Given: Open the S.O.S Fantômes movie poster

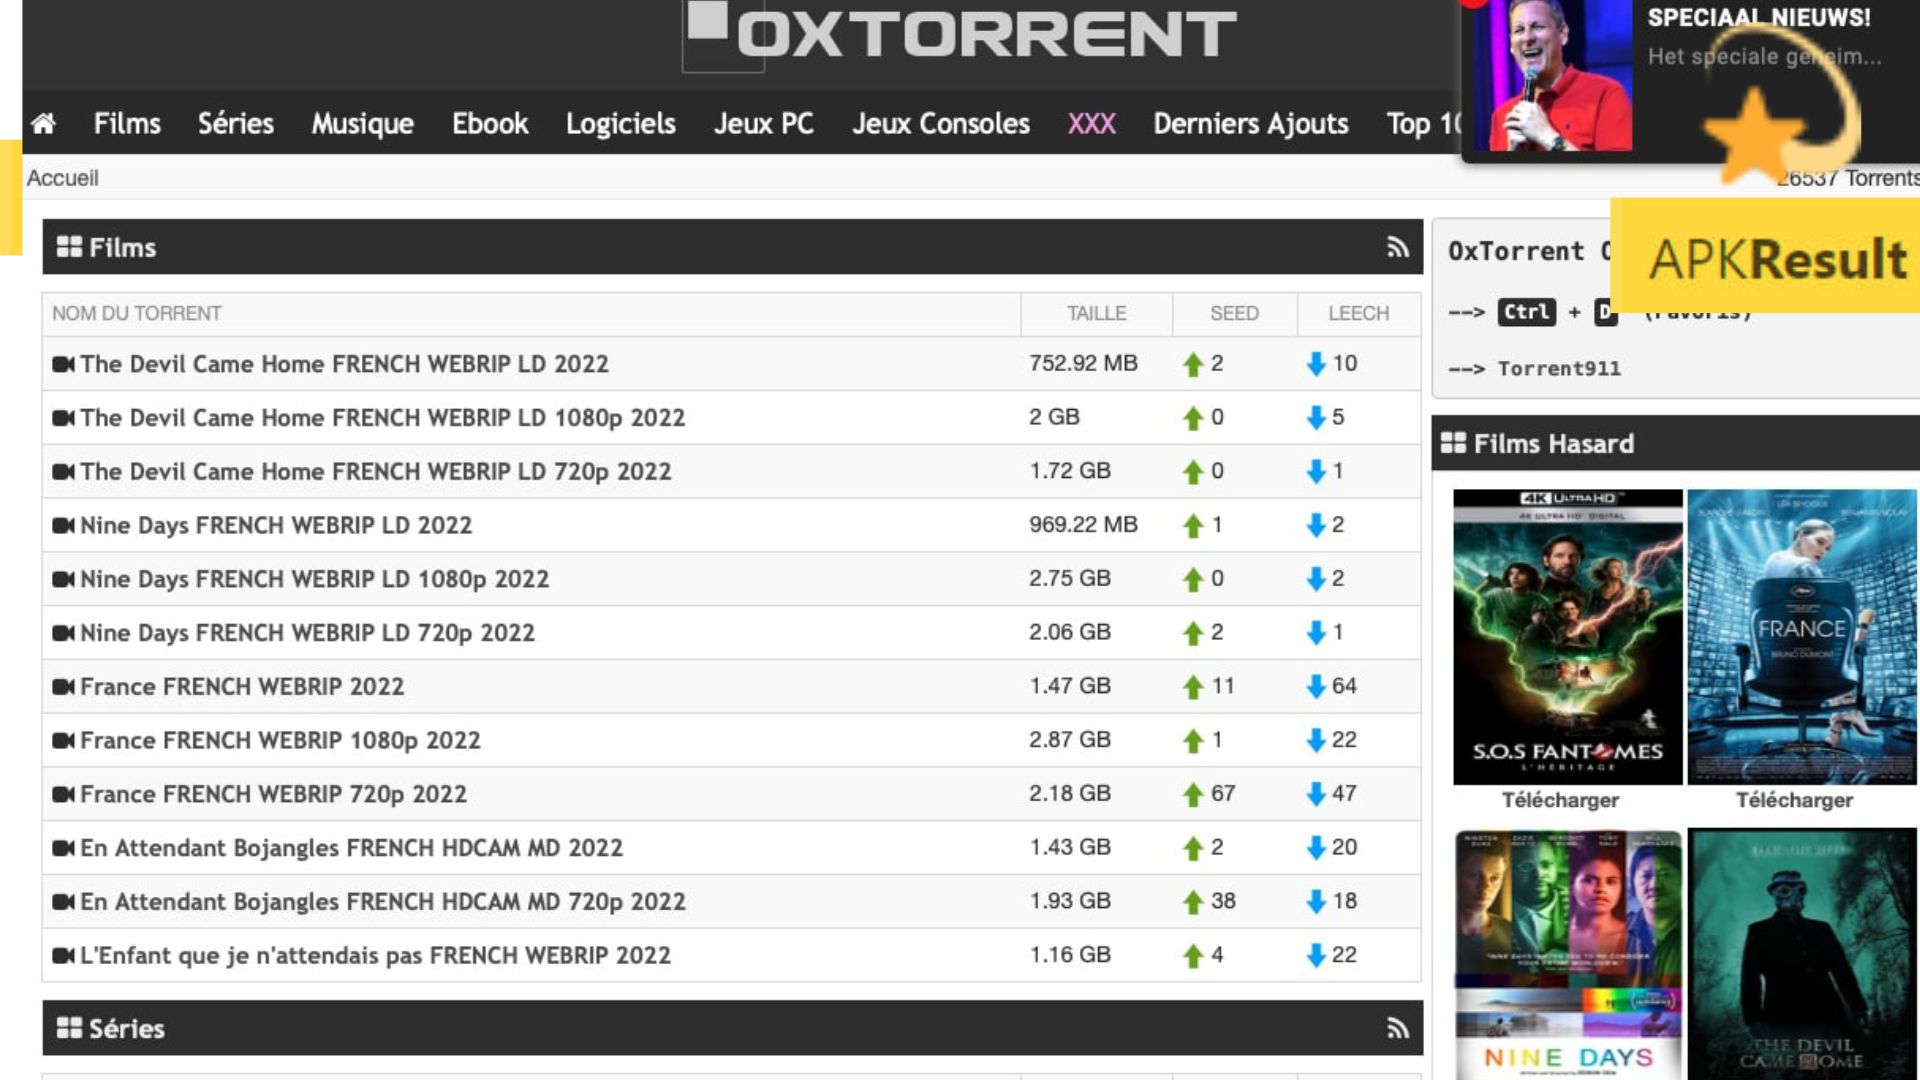Looking at the screenshot, I should pos(1567,637).
